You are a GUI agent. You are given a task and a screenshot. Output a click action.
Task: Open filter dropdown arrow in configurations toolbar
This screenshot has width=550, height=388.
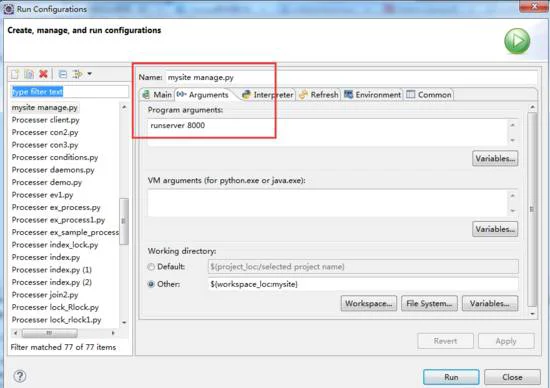coord(90,74)
